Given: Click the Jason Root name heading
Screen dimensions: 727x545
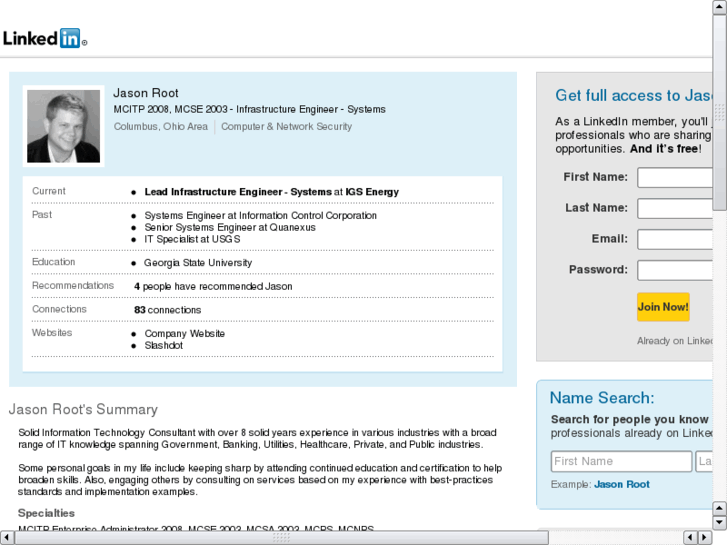Looking at the screenshot, I should point(146,93).
